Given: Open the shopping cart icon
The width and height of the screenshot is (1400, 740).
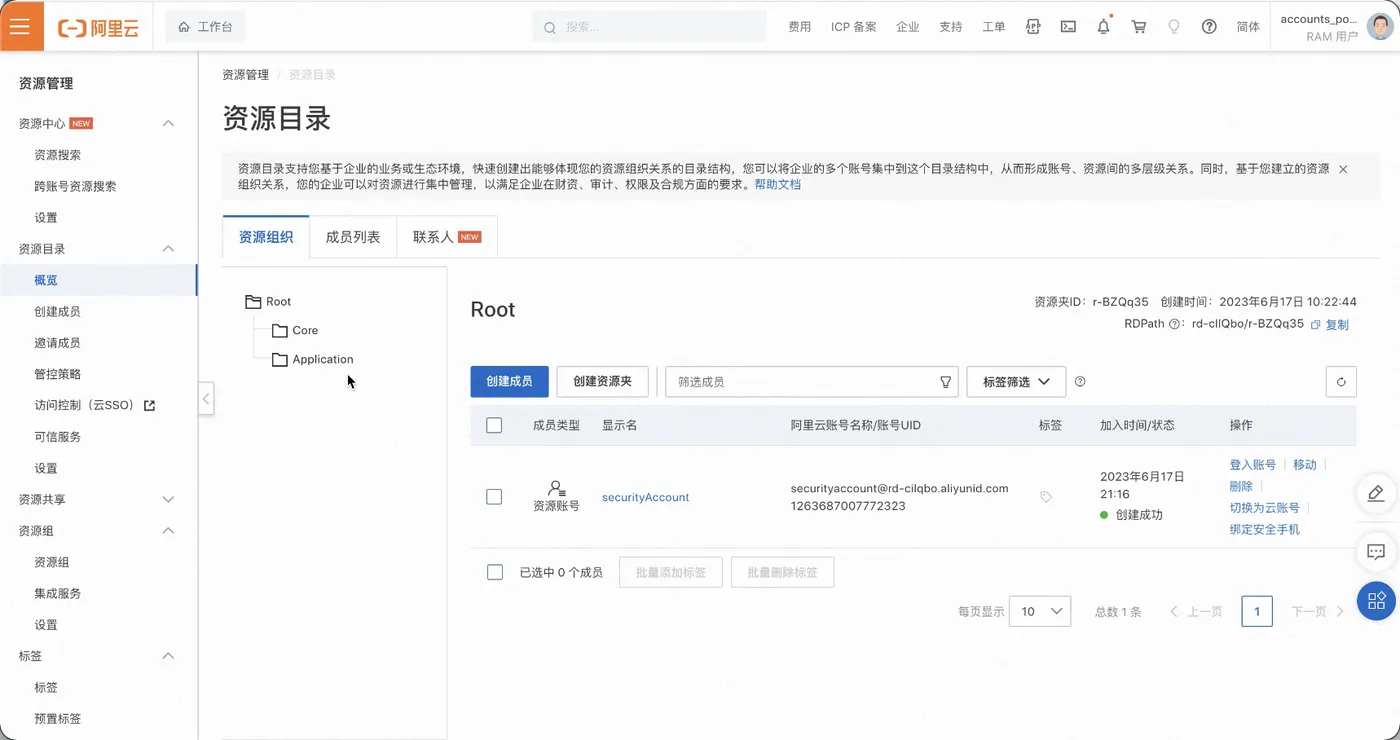Looking at the screenshot, I should (1138, 27).
